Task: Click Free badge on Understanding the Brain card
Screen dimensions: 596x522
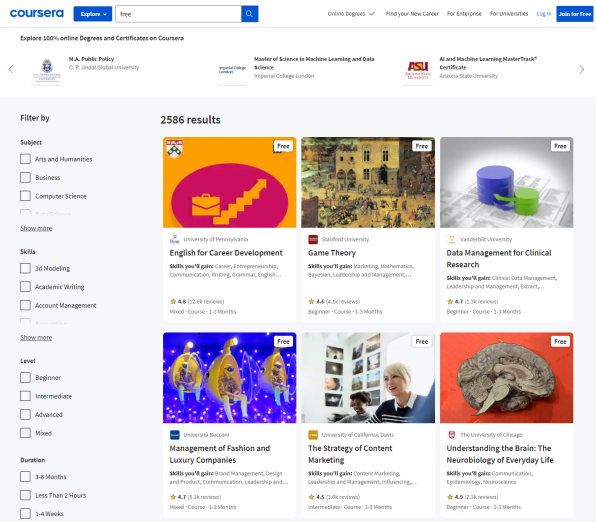Action: coord(560,341)
